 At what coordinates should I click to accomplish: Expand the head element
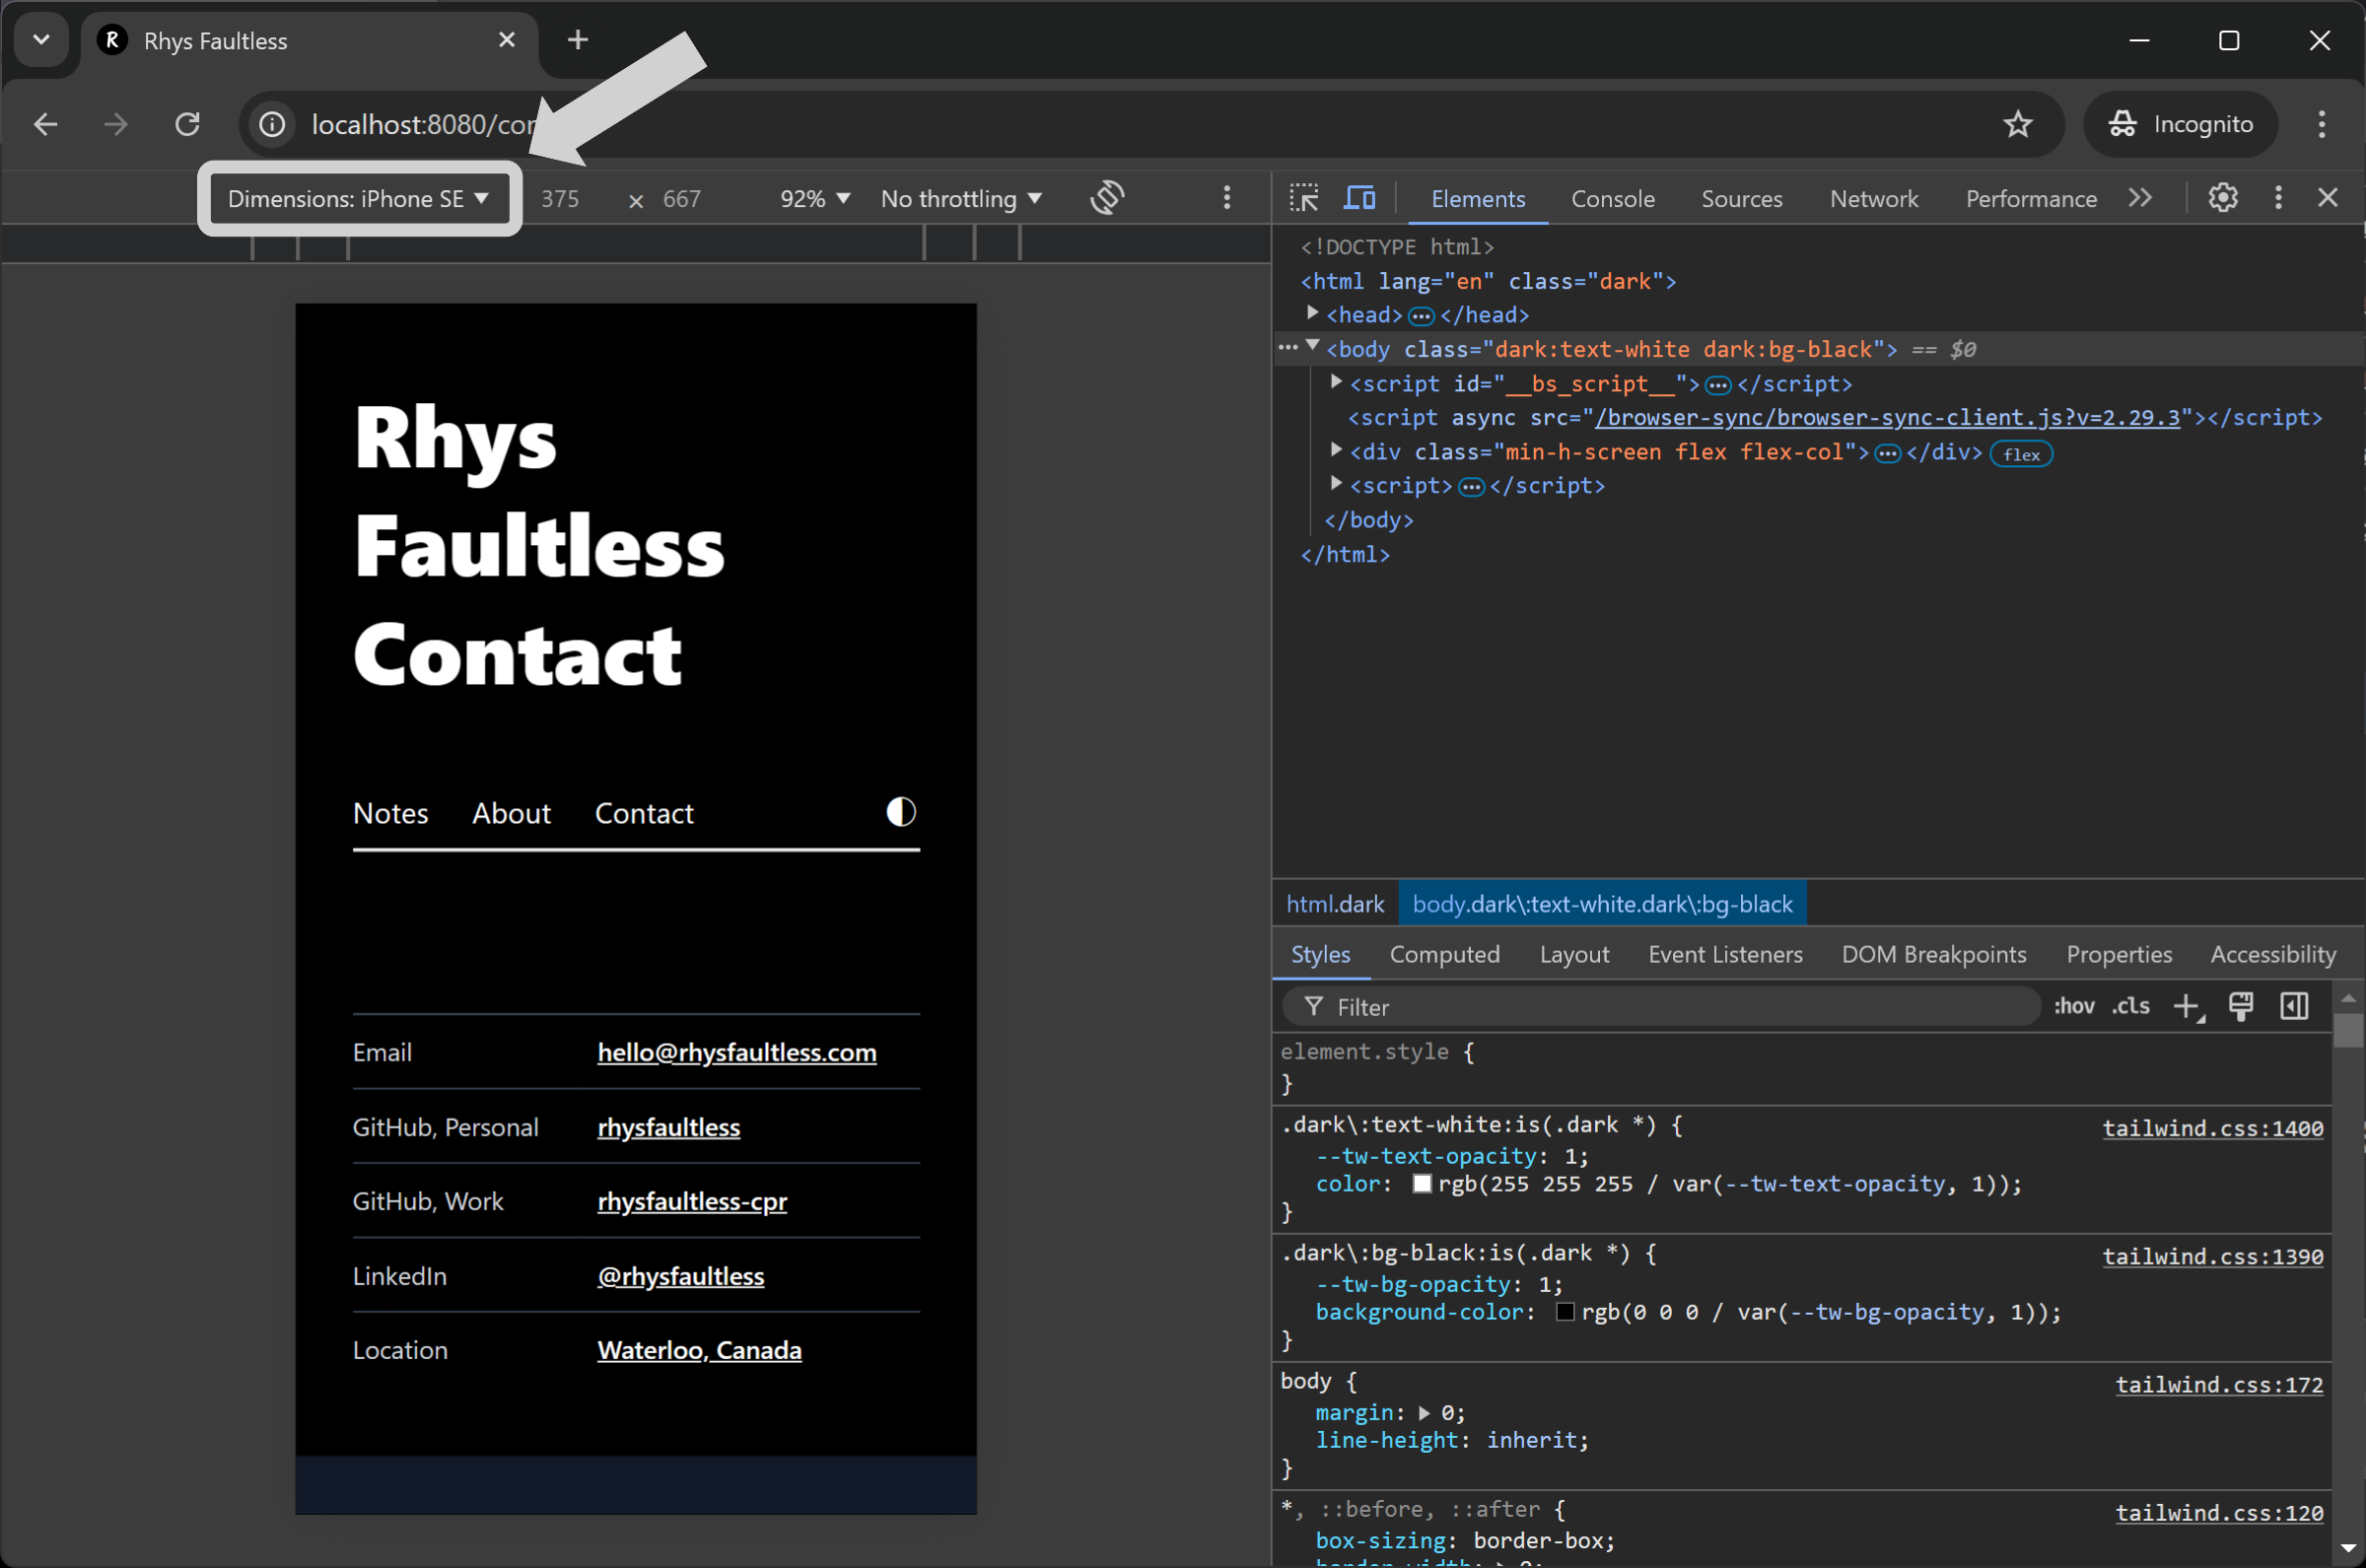click(x=1312, y=314)
